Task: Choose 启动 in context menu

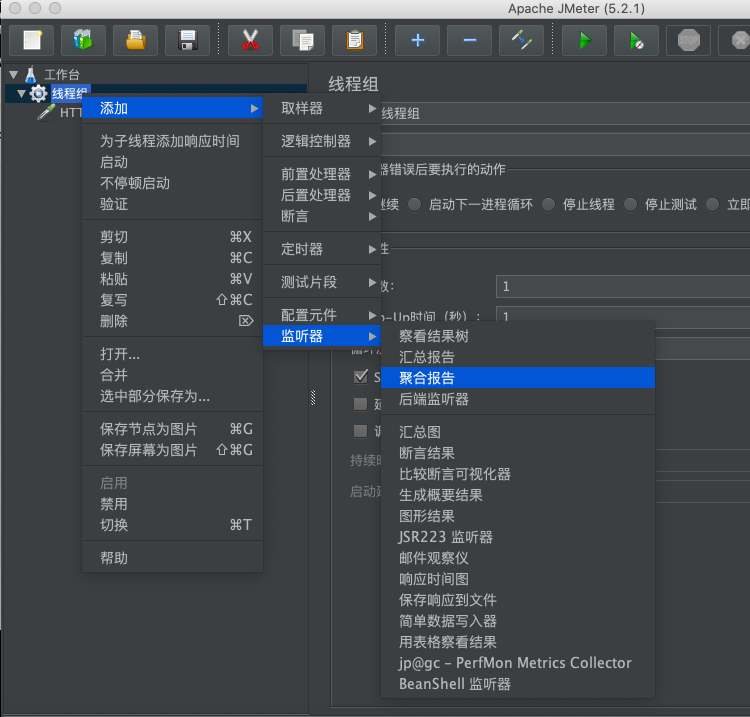Action: (172, 162)
